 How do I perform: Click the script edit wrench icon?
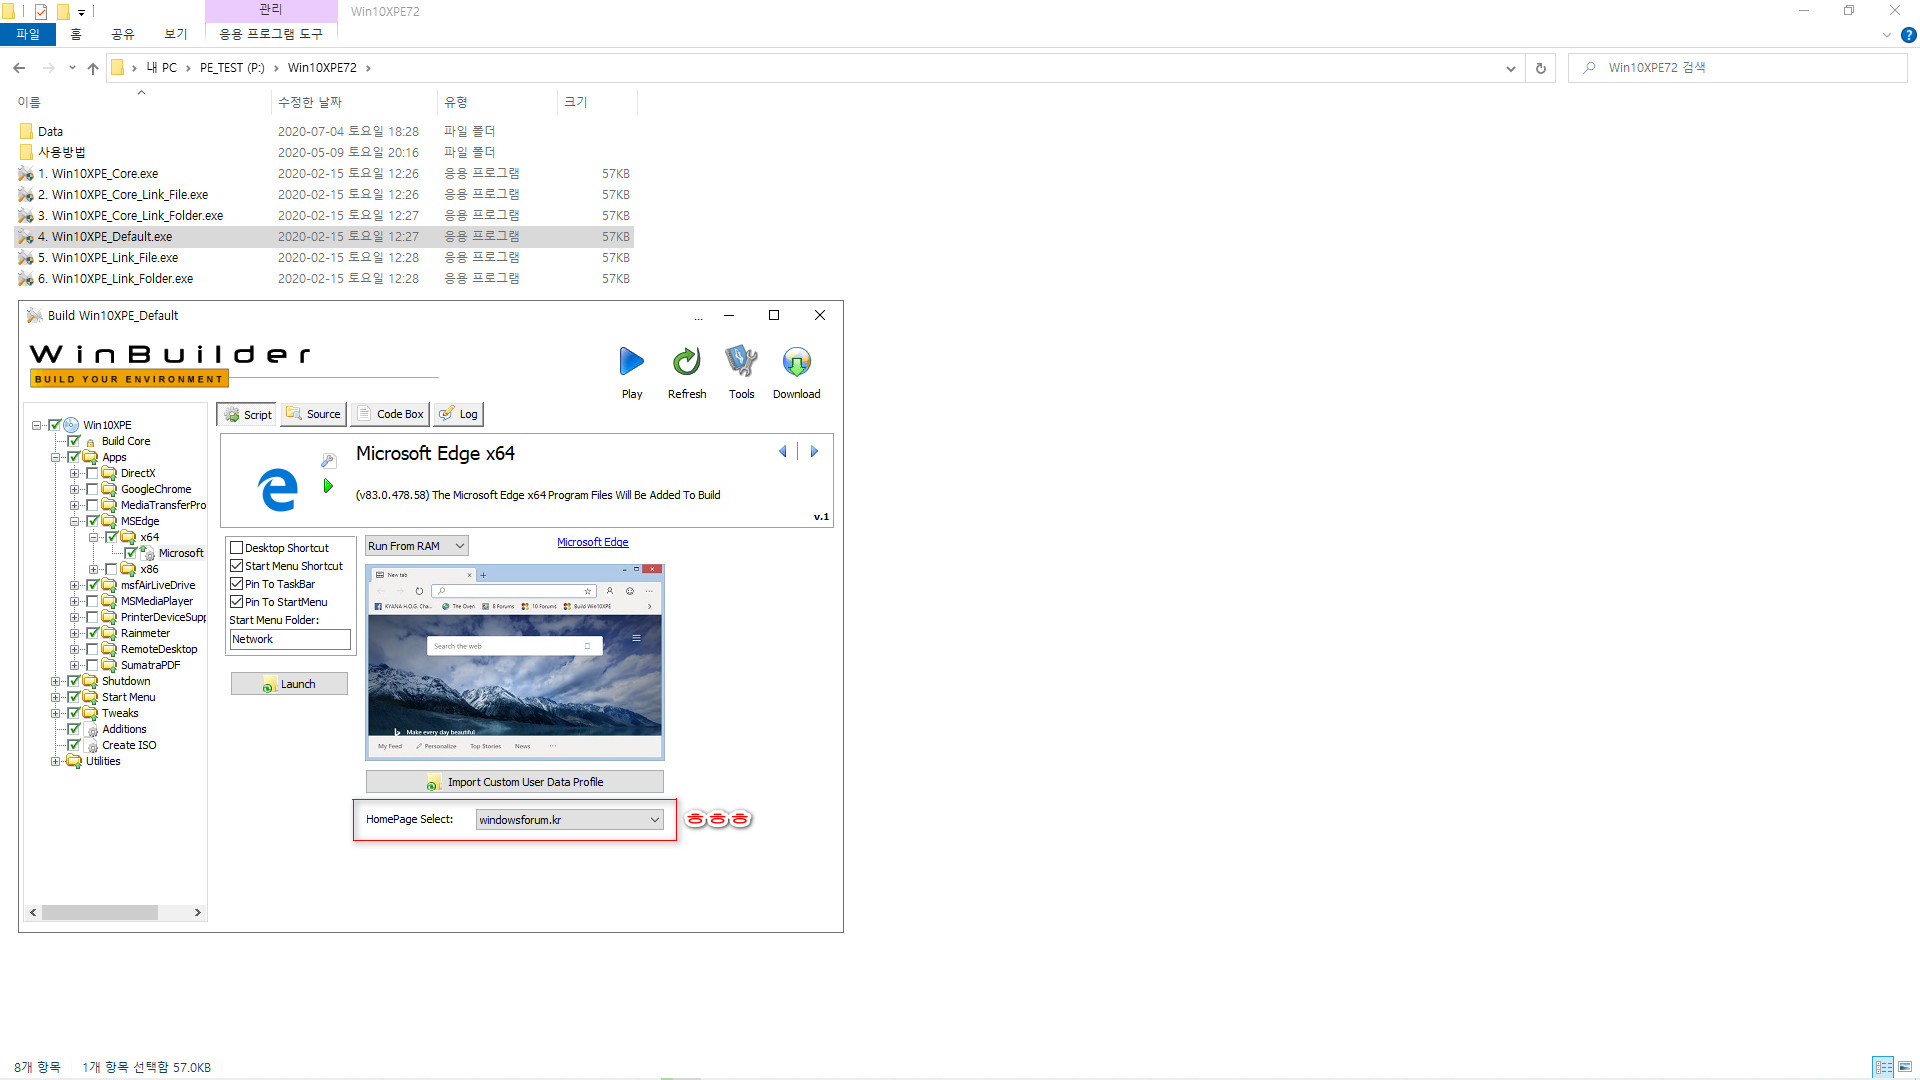point(328,461)
